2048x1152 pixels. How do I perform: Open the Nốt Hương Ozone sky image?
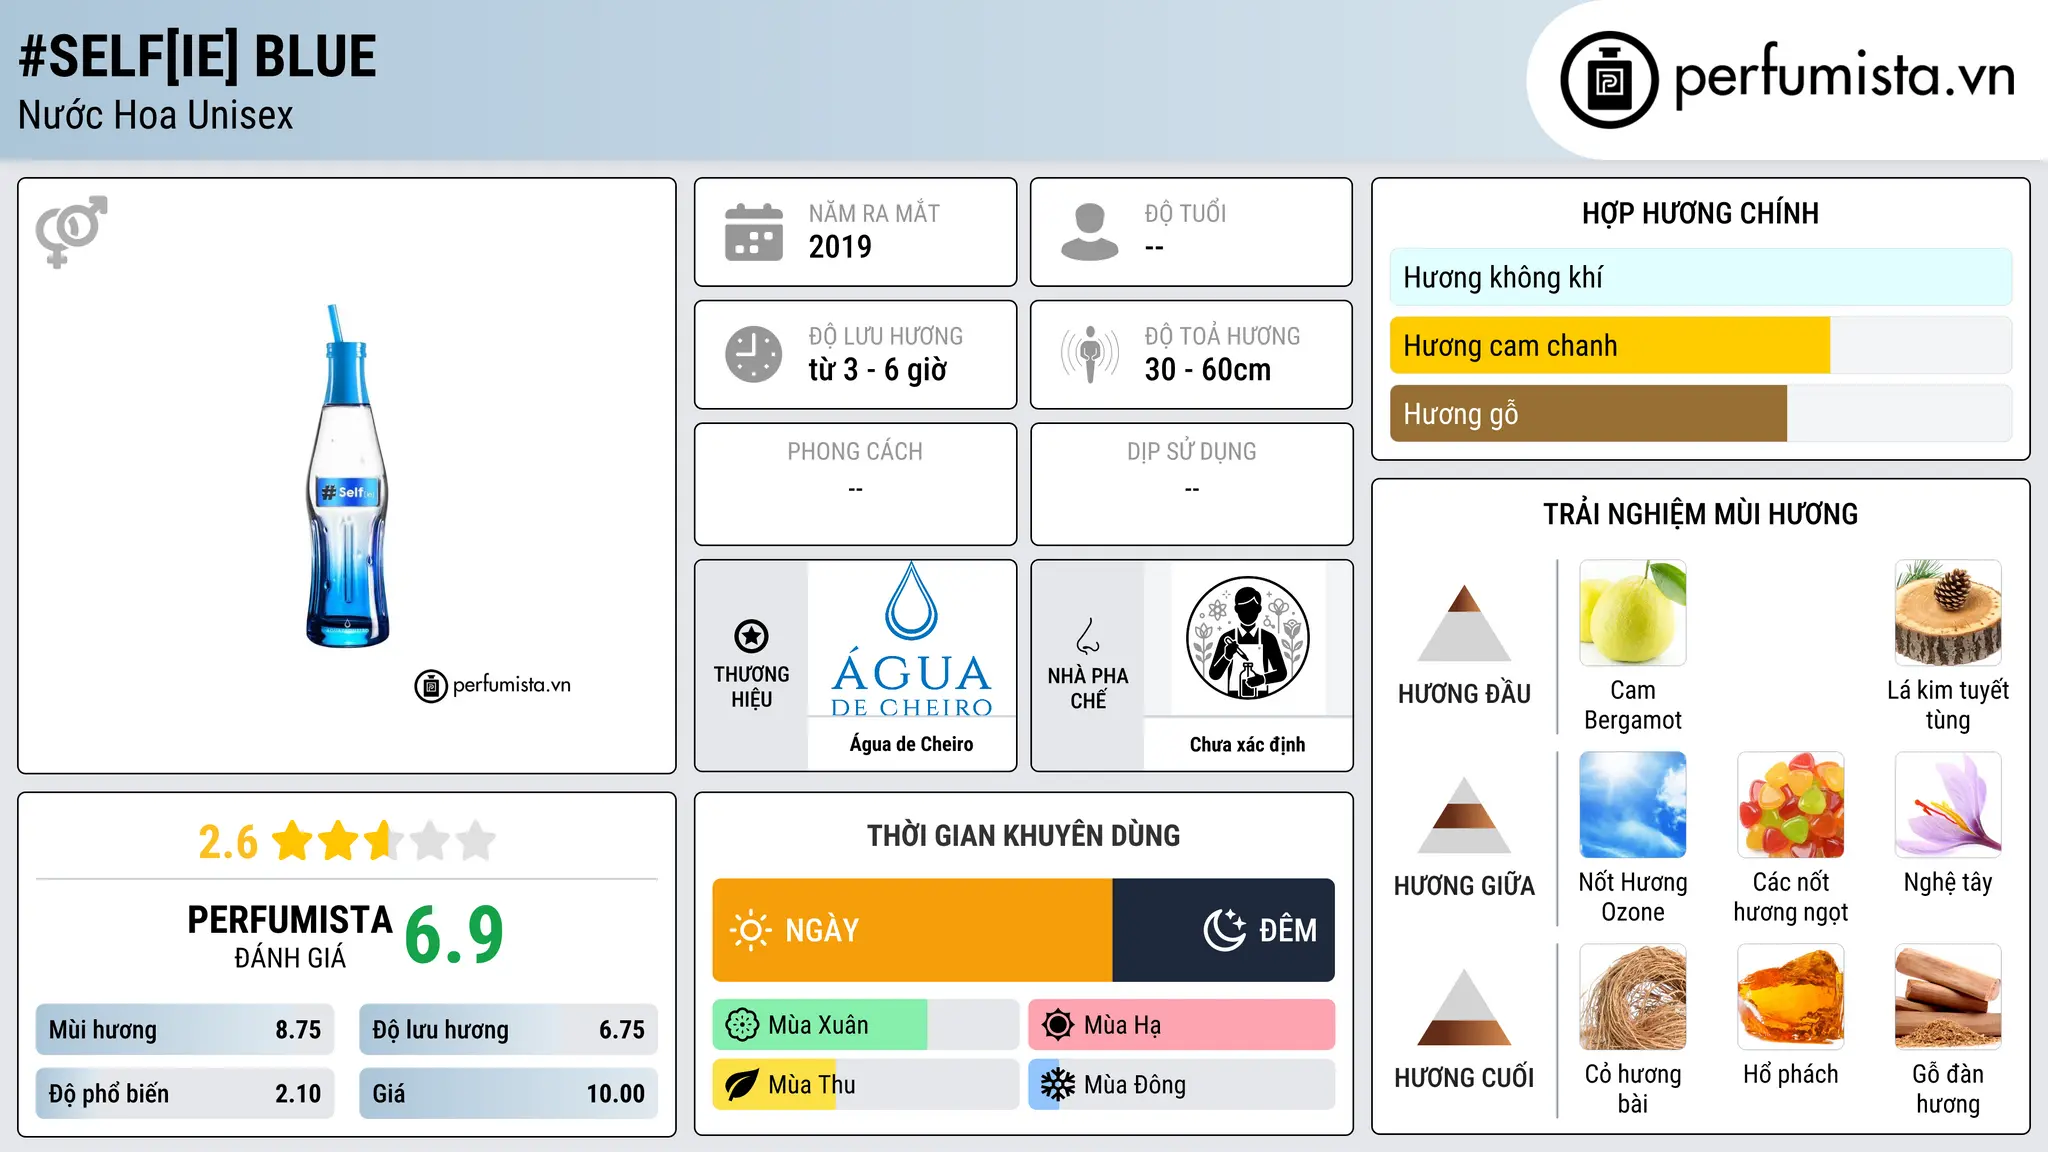pos(1633,805)
